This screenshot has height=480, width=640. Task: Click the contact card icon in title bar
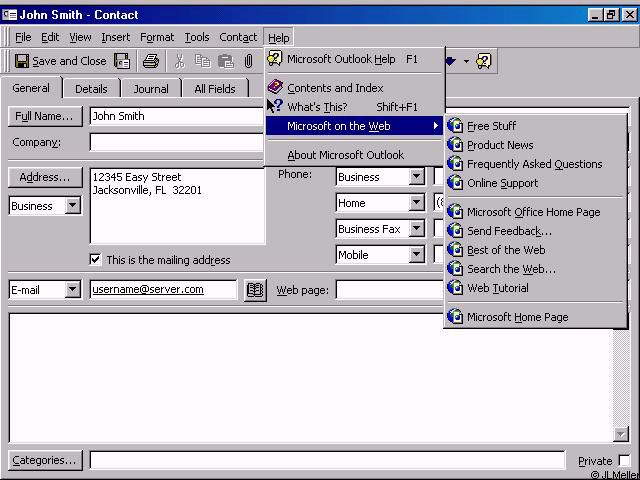pos(9,15)
